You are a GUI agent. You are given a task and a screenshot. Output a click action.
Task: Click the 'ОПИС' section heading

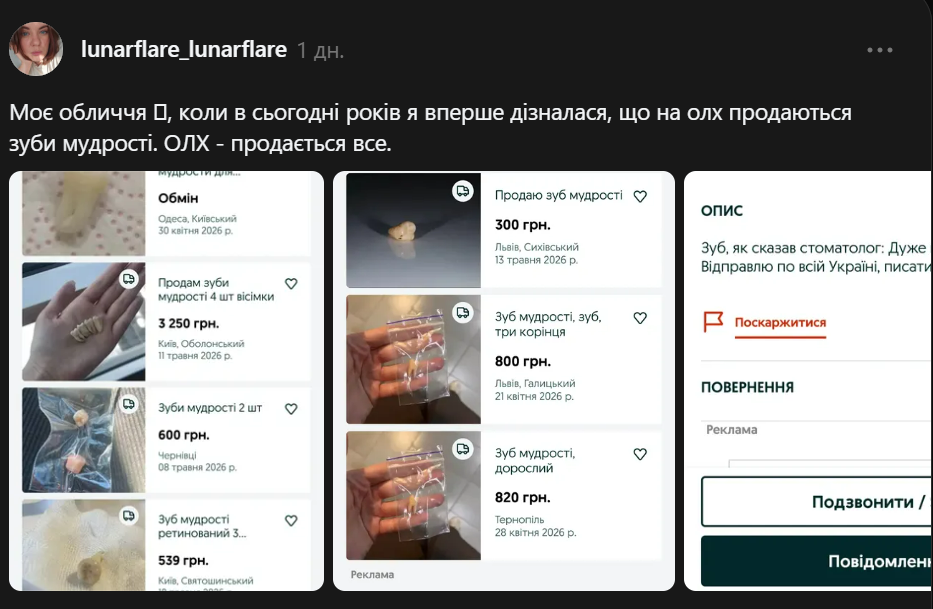pos(722,211)
